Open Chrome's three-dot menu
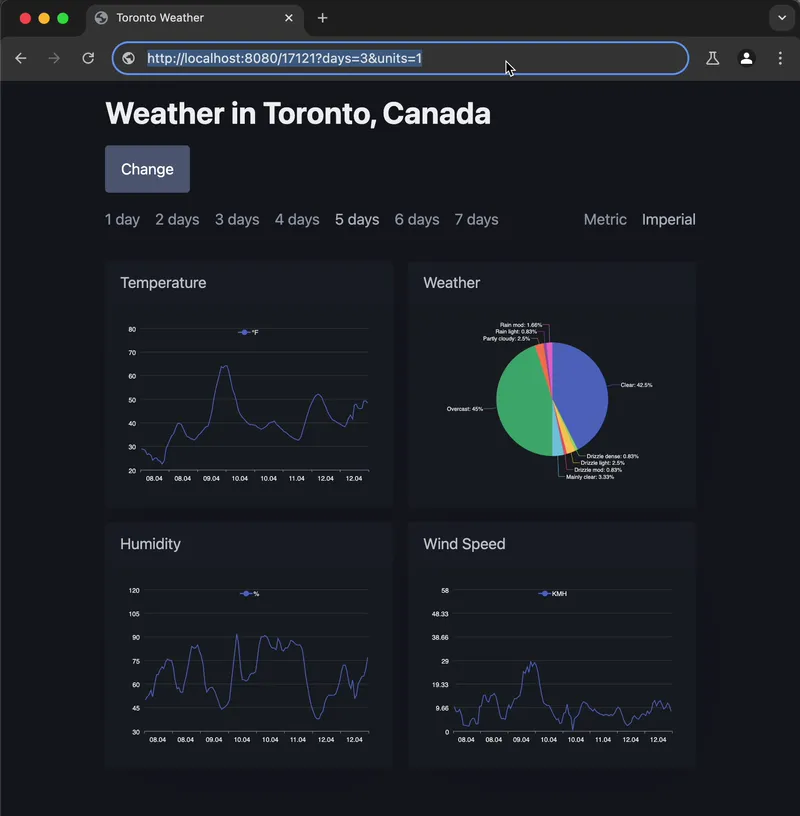The width and height of the screenshot is (800, 816). pos(780,58)
